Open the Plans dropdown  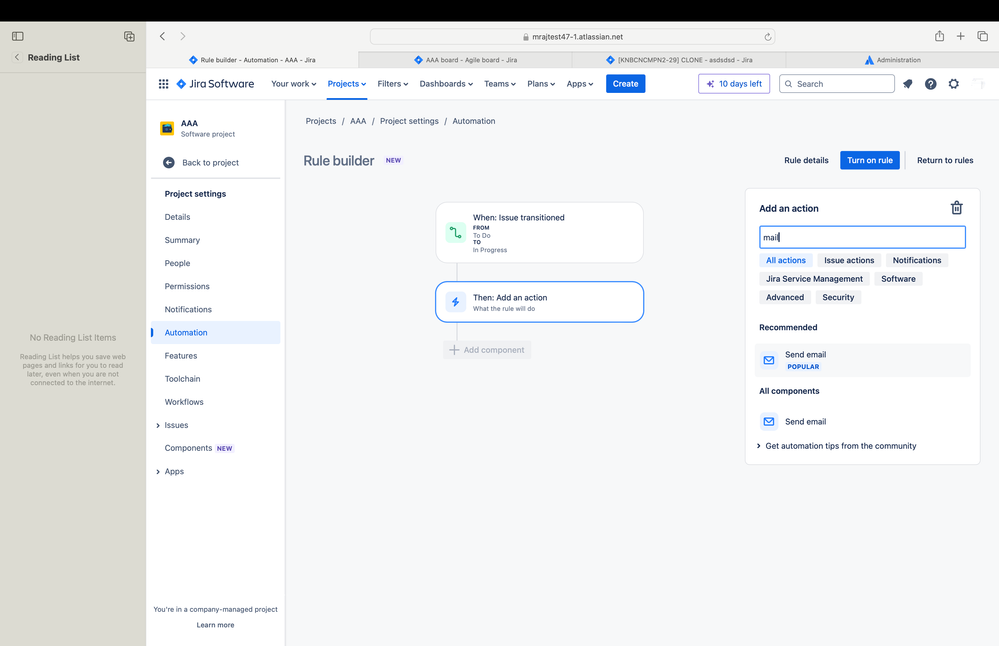coord(541,84)
